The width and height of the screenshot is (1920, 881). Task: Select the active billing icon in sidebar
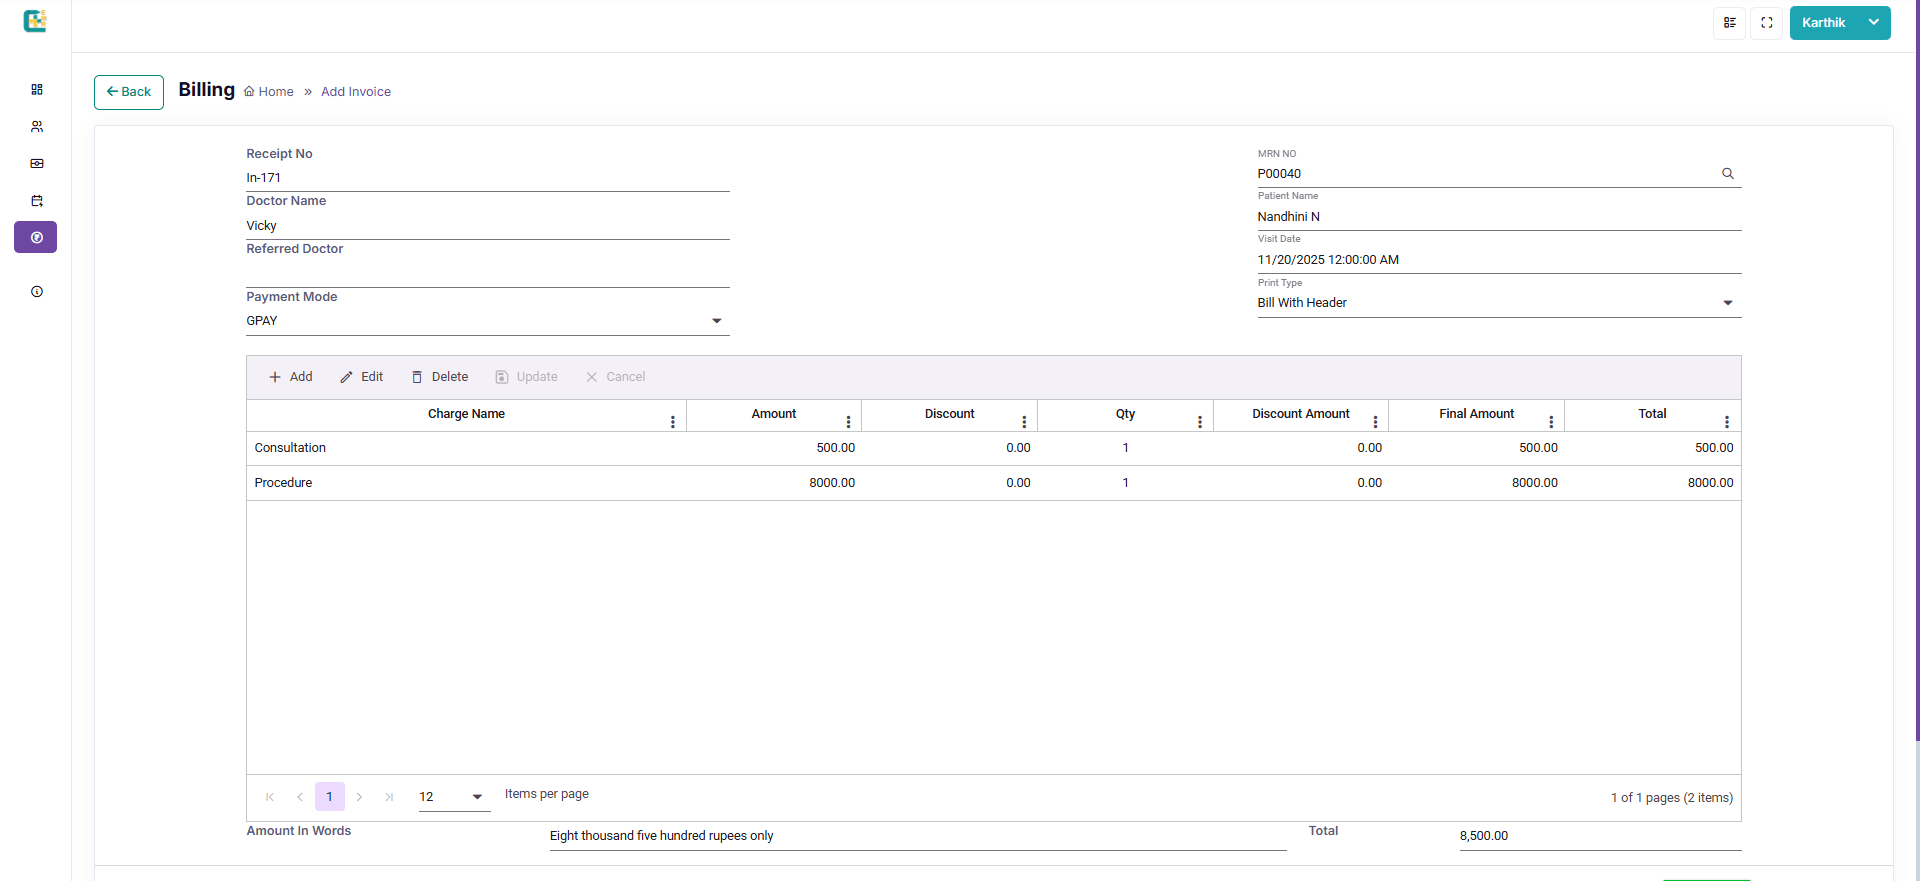(36, 237)
